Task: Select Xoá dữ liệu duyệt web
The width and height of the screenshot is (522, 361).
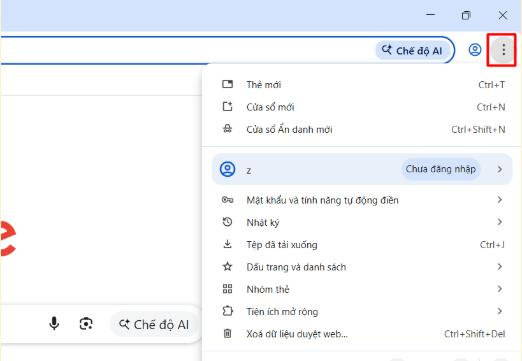Action: click(x=361, y=334)
